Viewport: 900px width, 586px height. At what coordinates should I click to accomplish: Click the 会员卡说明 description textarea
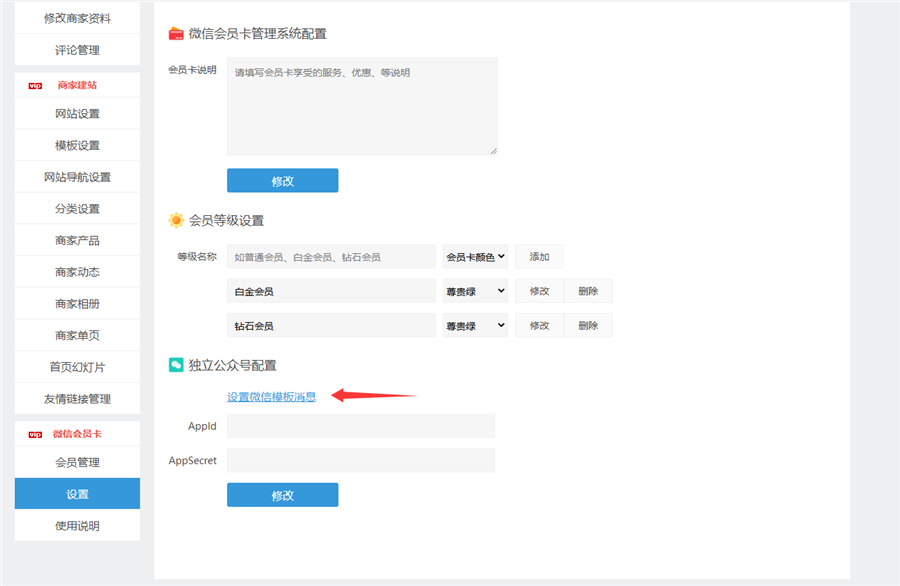click(x=361, y=106)
